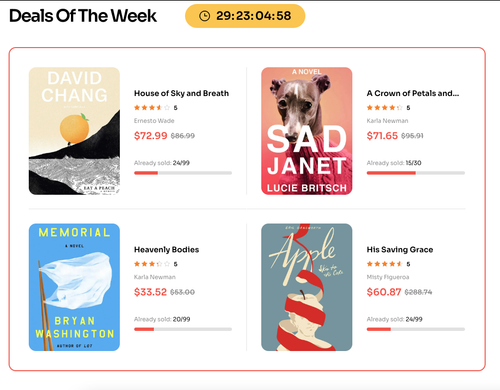Click the clock icon in countdown timer
The width and height of the screenshot is (500, 390).
point(204,16)
